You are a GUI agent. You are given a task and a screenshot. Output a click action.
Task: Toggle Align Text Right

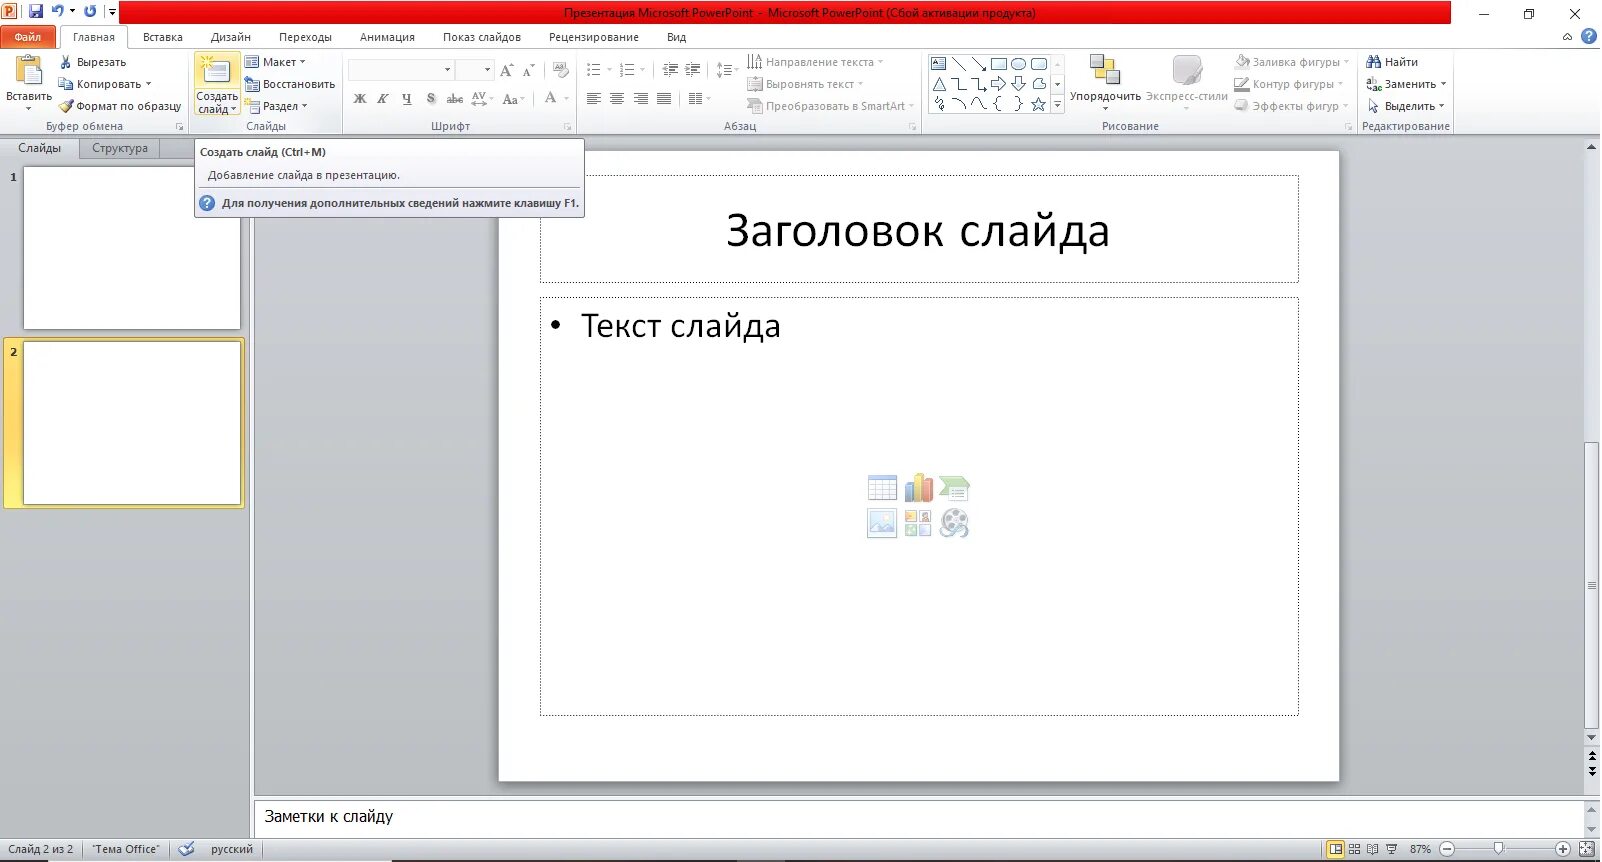pyautogui.click(x=641, y=99)
